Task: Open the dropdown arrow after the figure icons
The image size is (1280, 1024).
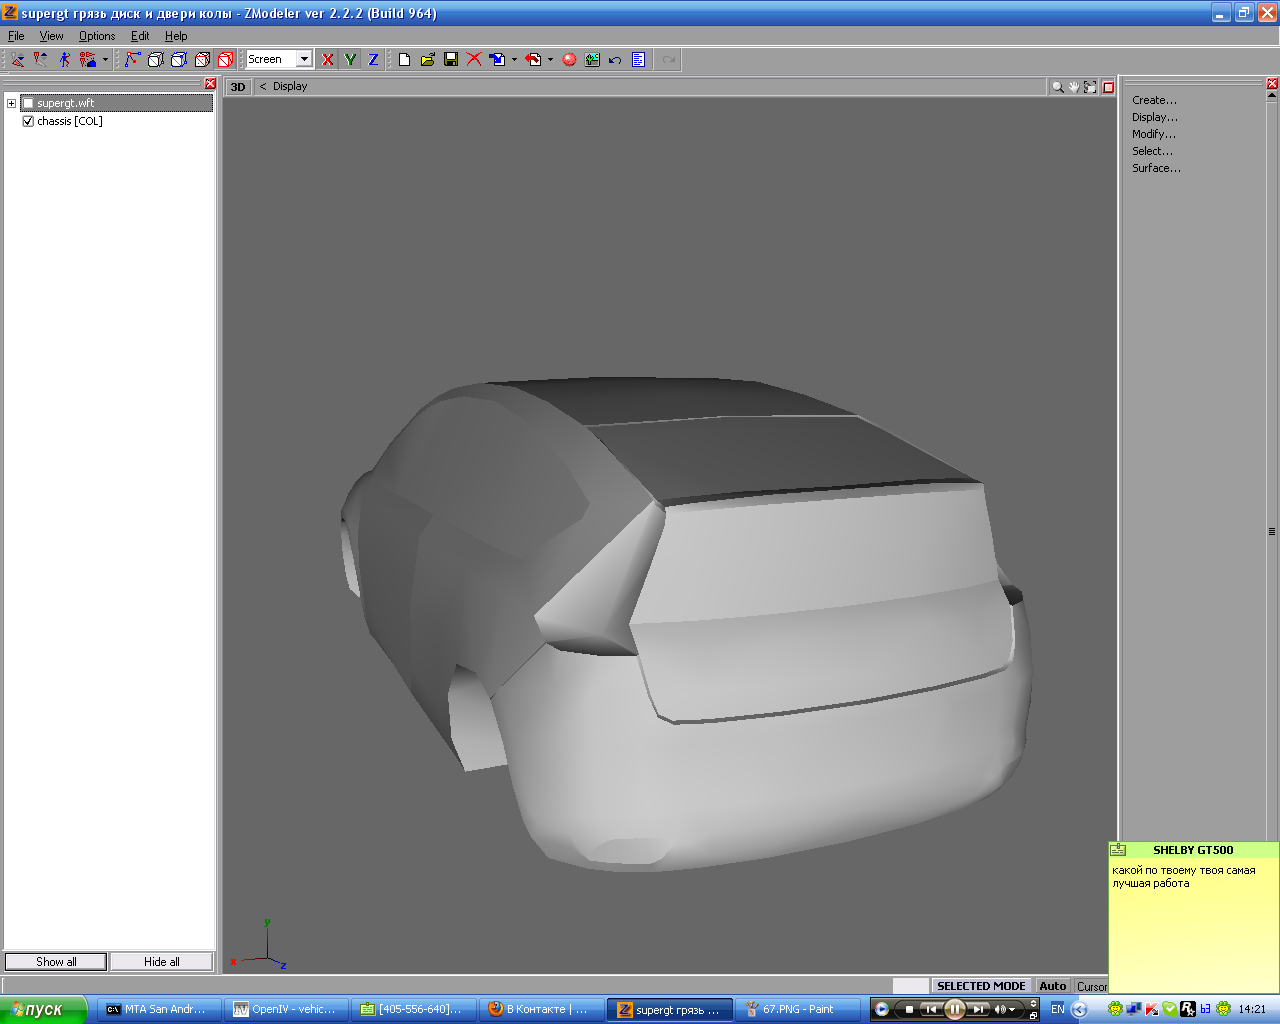Action: coord(105,60)
